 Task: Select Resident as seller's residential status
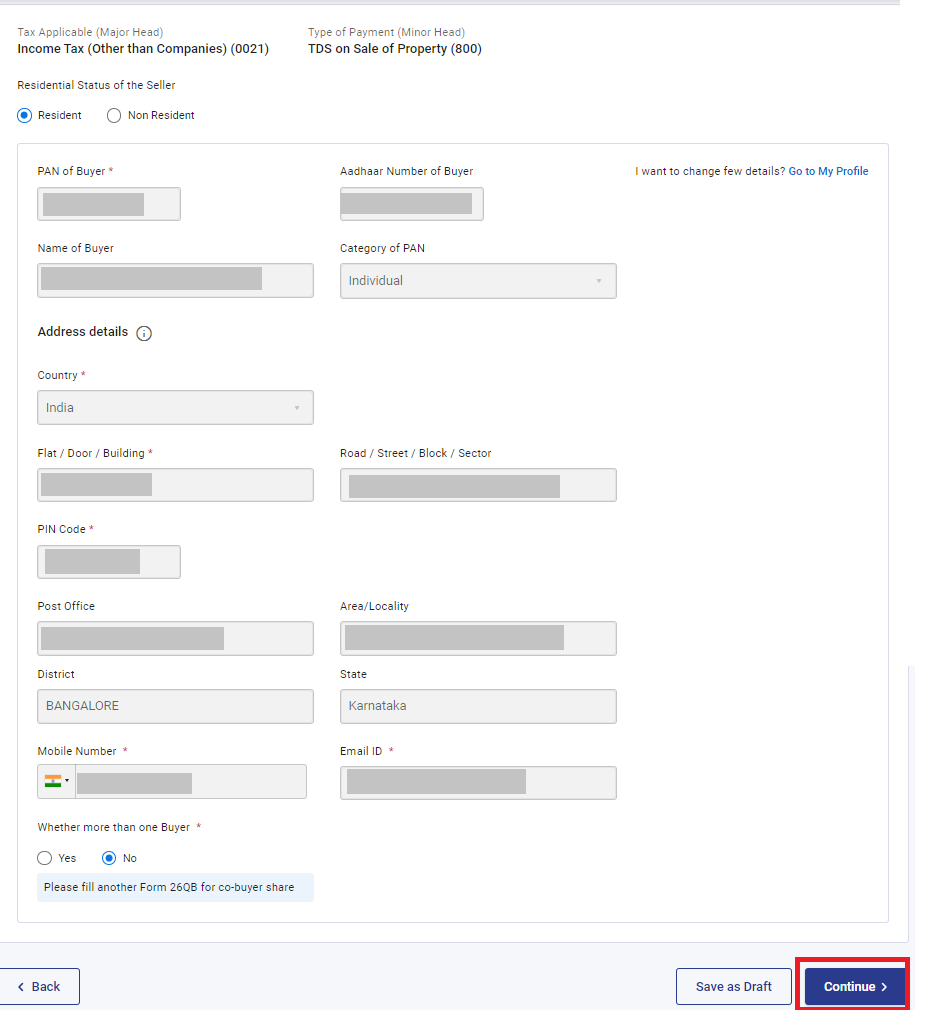pyautogui.click(x=25, y=115)
